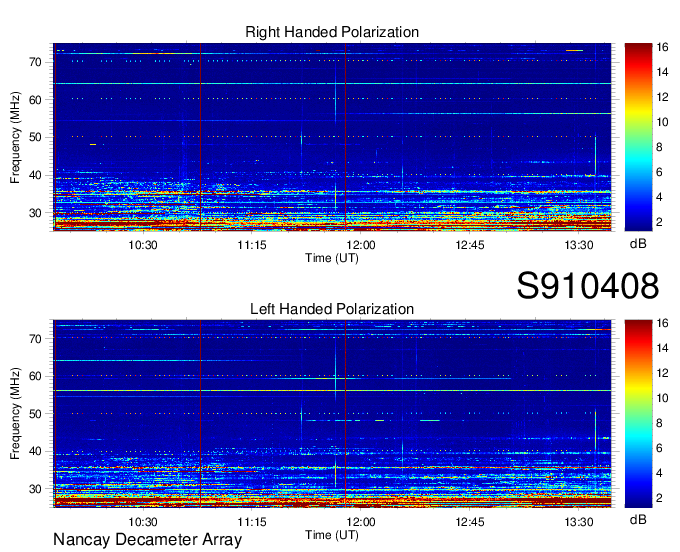
Task: Click the 12:00 time tick under the left-handed plot
Action: pos(361,522)
